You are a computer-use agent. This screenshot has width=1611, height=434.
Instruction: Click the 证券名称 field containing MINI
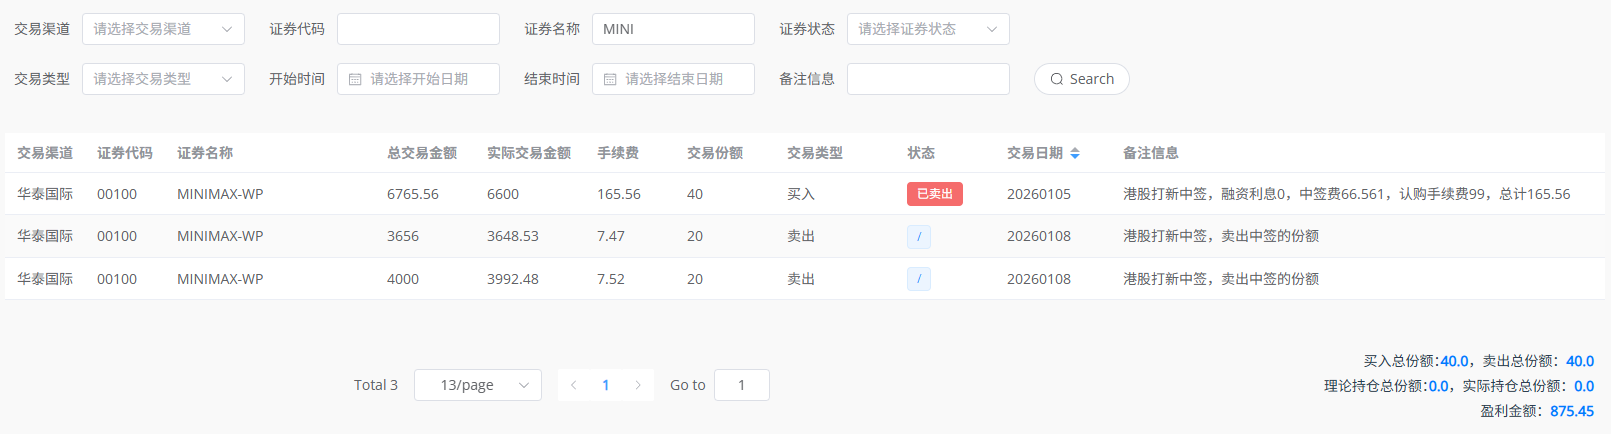[673, 29]
